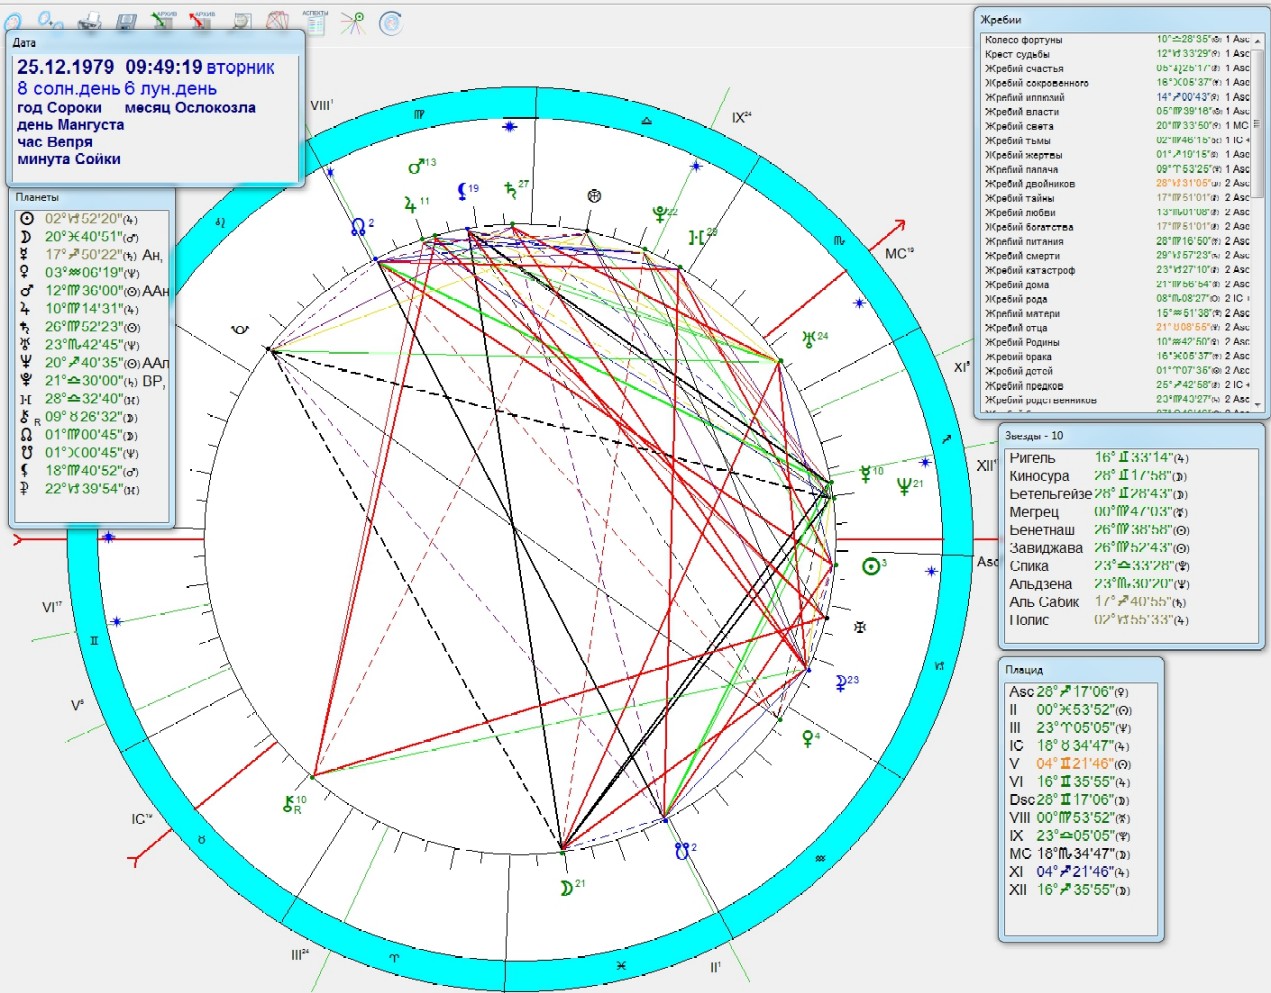The height and width of the screenshot is (993, 1271).
Task: Click the printer icon in the toolbar
Action: click(x=90, y=22)
